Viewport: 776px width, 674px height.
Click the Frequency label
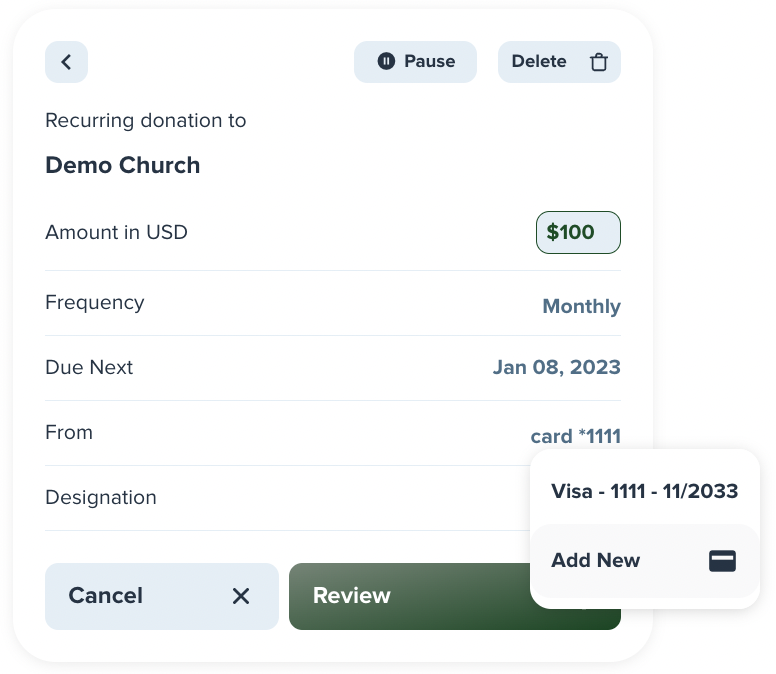95,303
